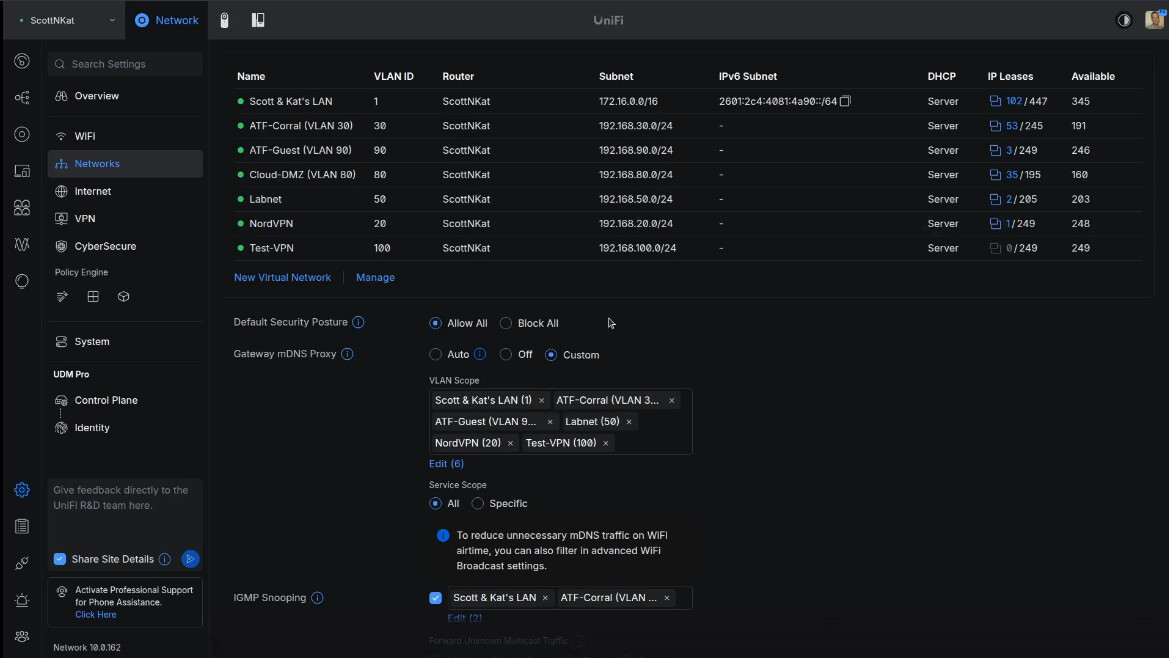Select the Block All security posture
1169x658 pixels.
(x=506, y=323)
